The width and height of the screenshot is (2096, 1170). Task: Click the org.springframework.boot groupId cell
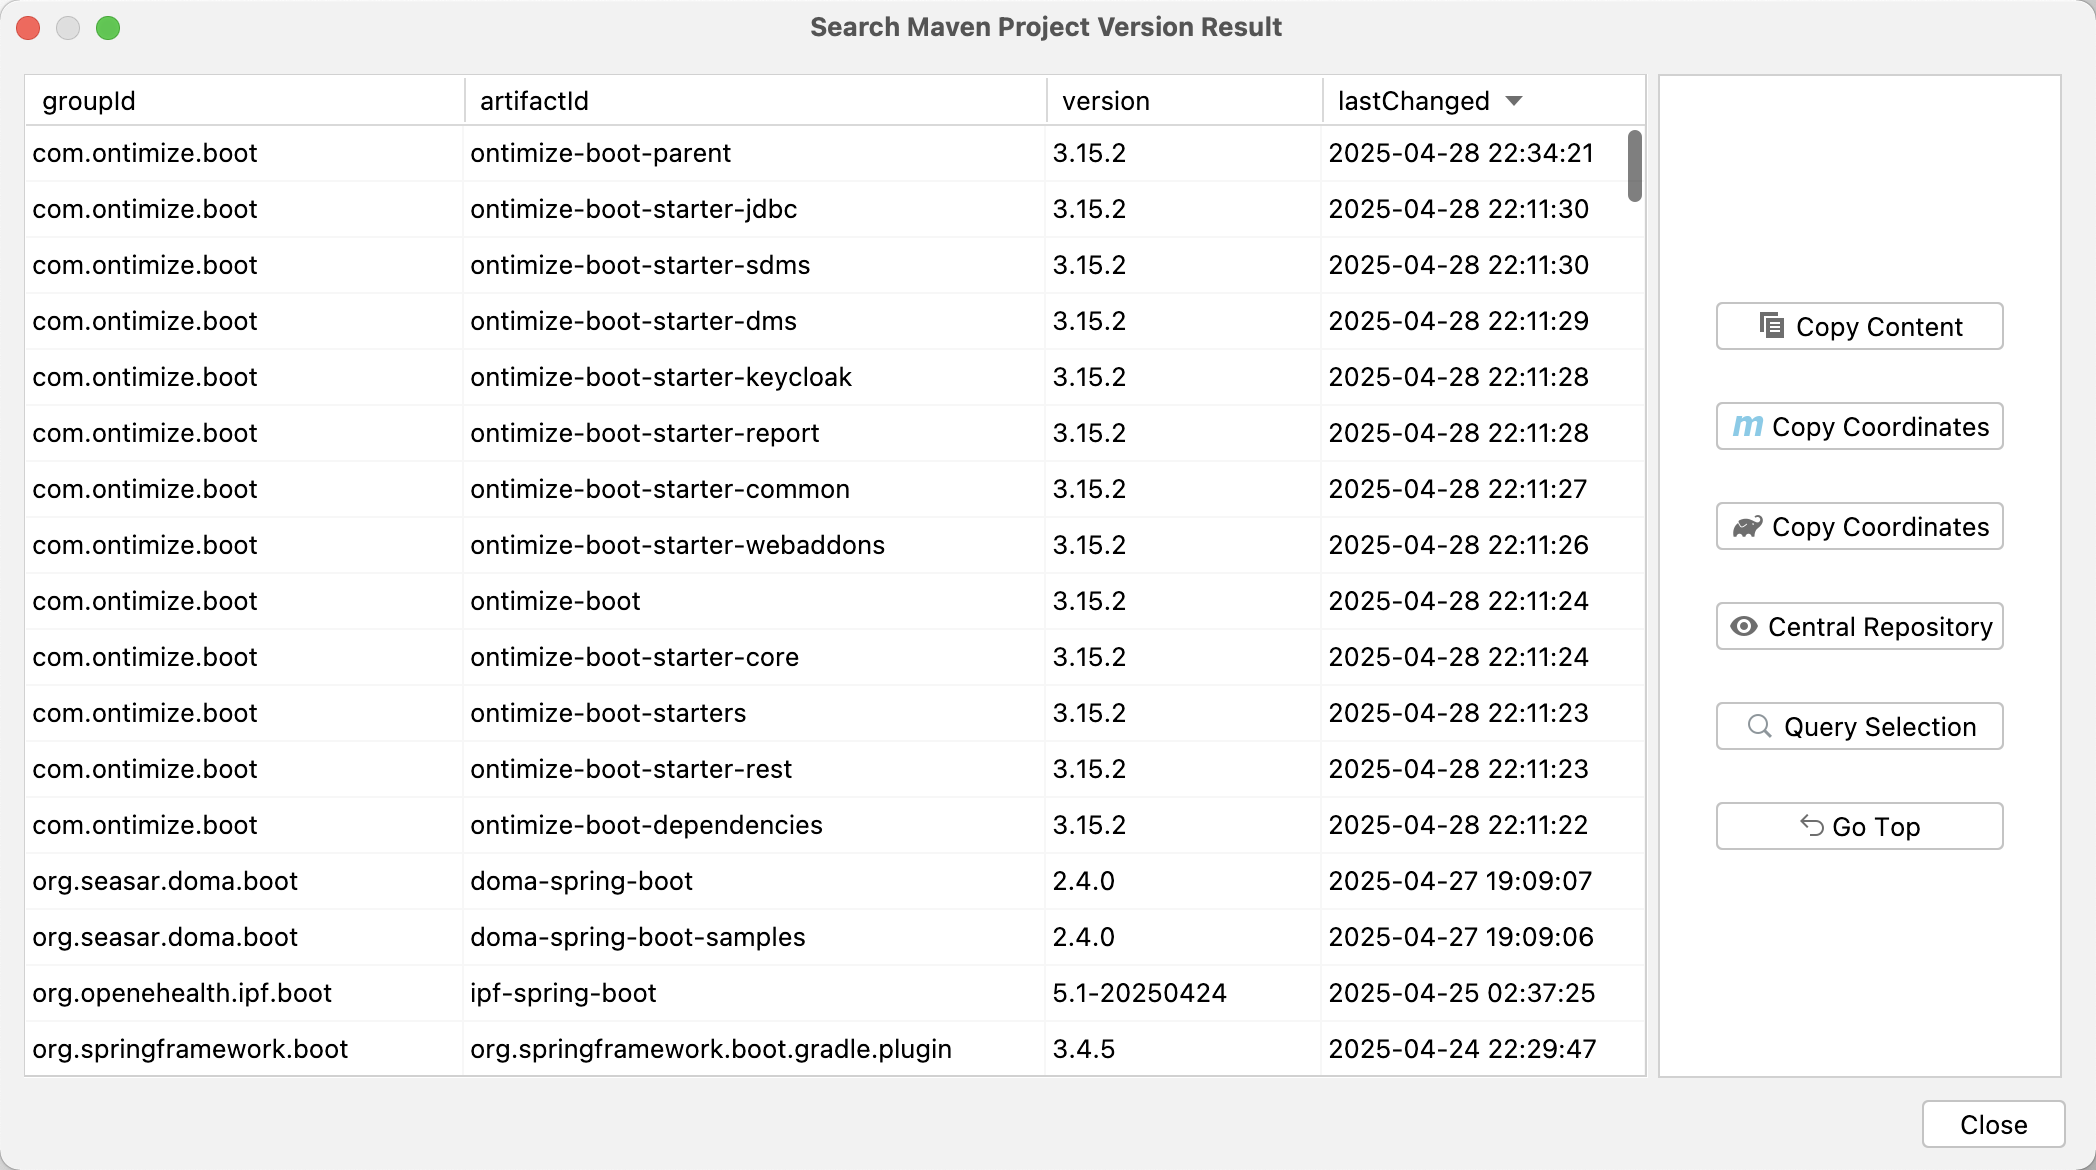pos(244,1049)
